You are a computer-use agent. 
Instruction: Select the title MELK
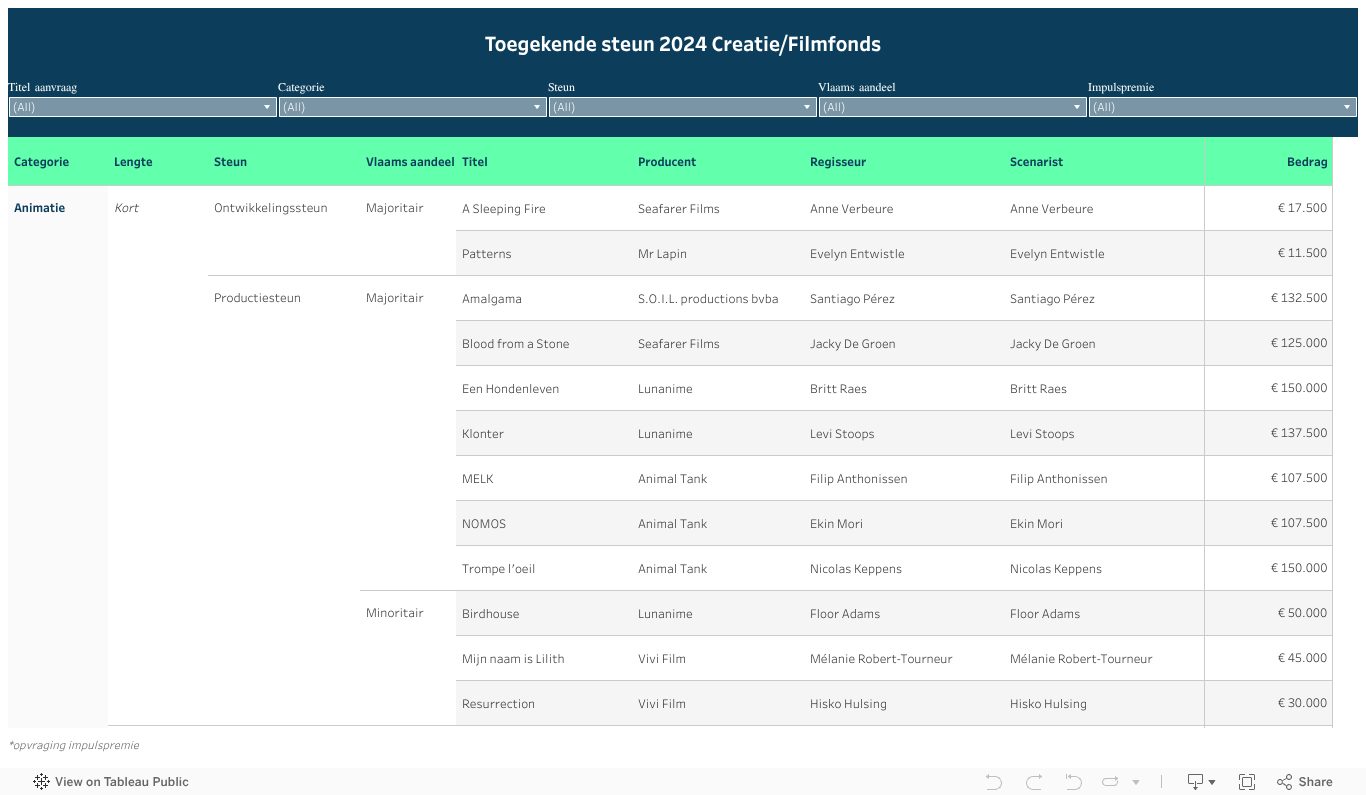(478, 479)
